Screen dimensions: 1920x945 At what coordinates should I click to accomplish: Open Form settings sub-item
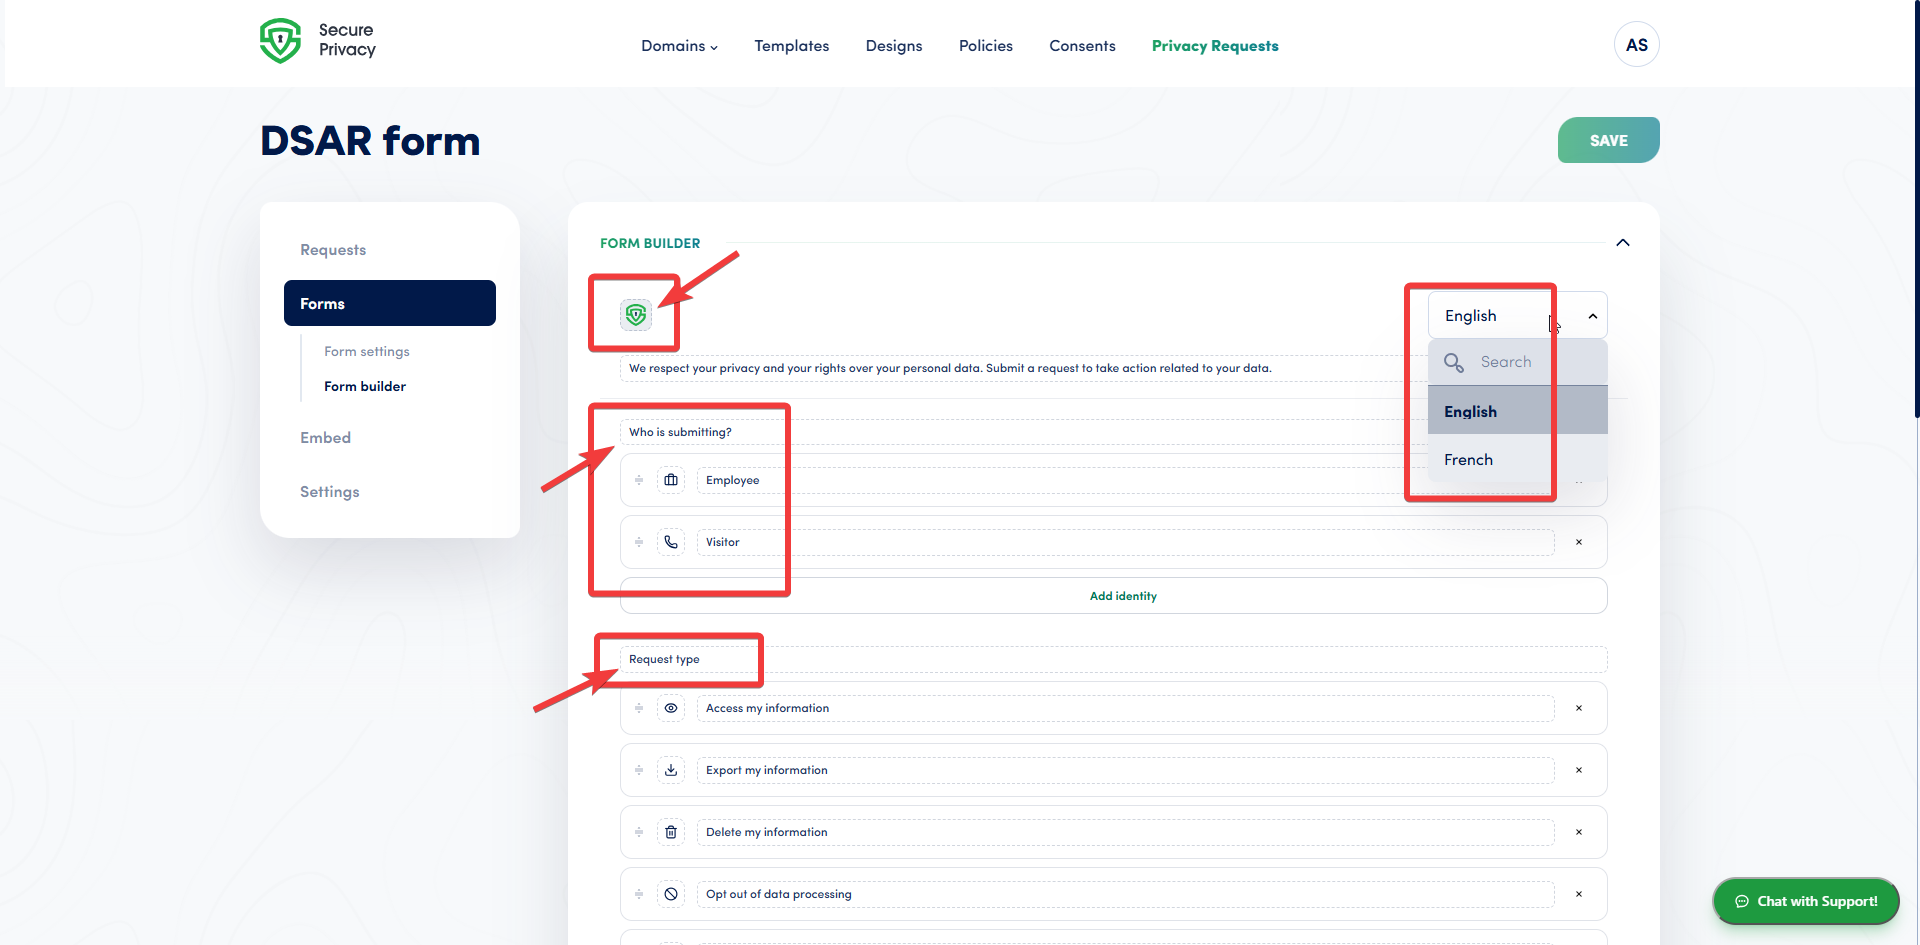(x=367, y=352)
